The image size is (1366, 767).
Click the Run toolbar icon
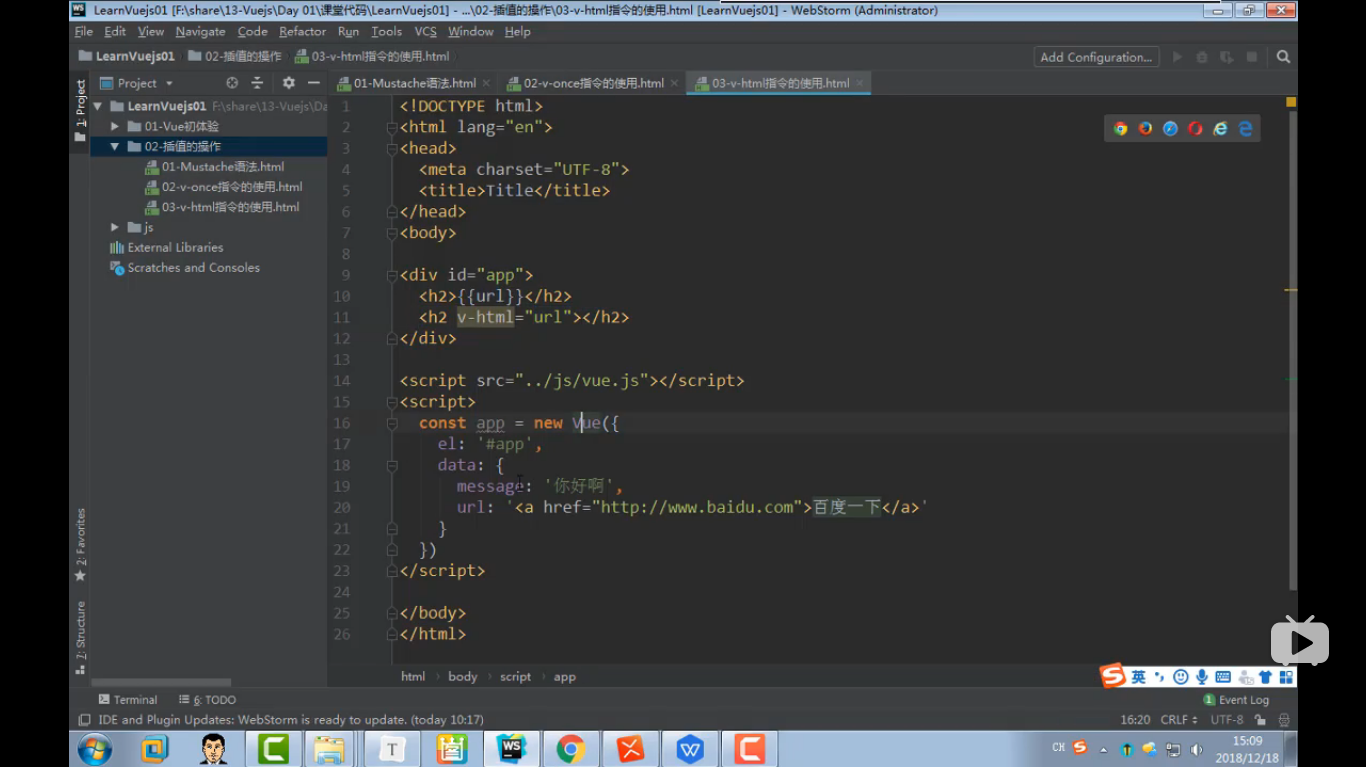tap(1177, 57)
